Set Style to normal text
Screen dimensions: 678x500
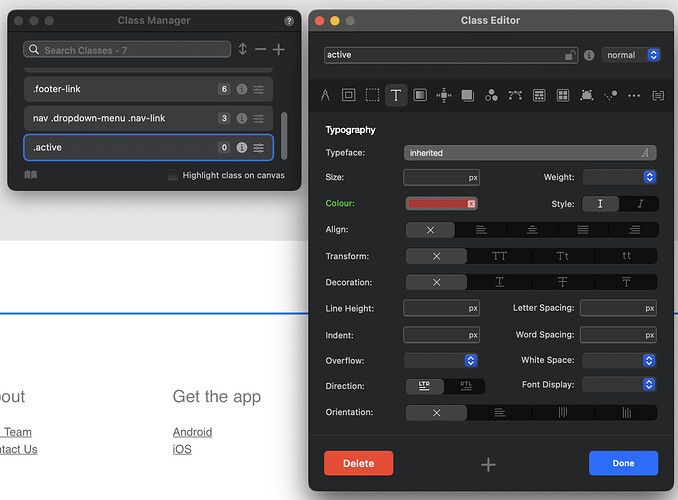pos(600,204)
